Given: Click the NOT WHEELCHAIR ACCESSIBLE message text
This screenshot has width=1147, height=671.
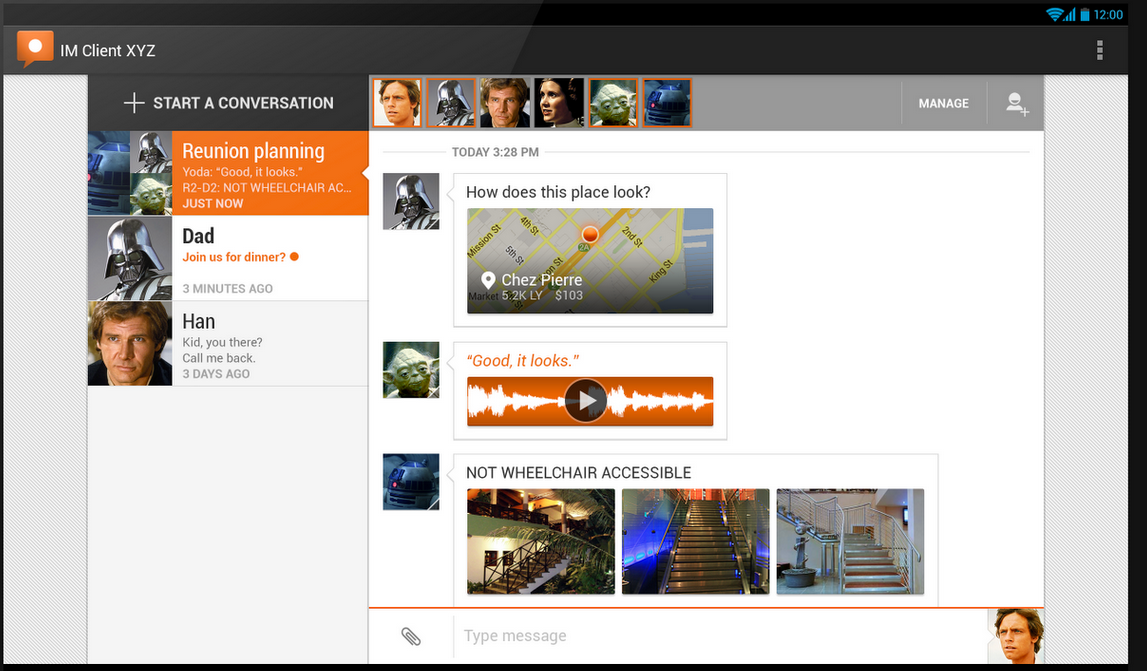Looking at the screenshot, I should [x=579, y=473].
